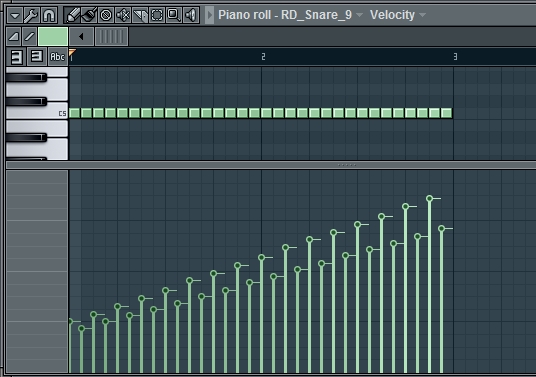
Task: Toggle the magnet snap-to-grid icon
Action: point(49,15)
